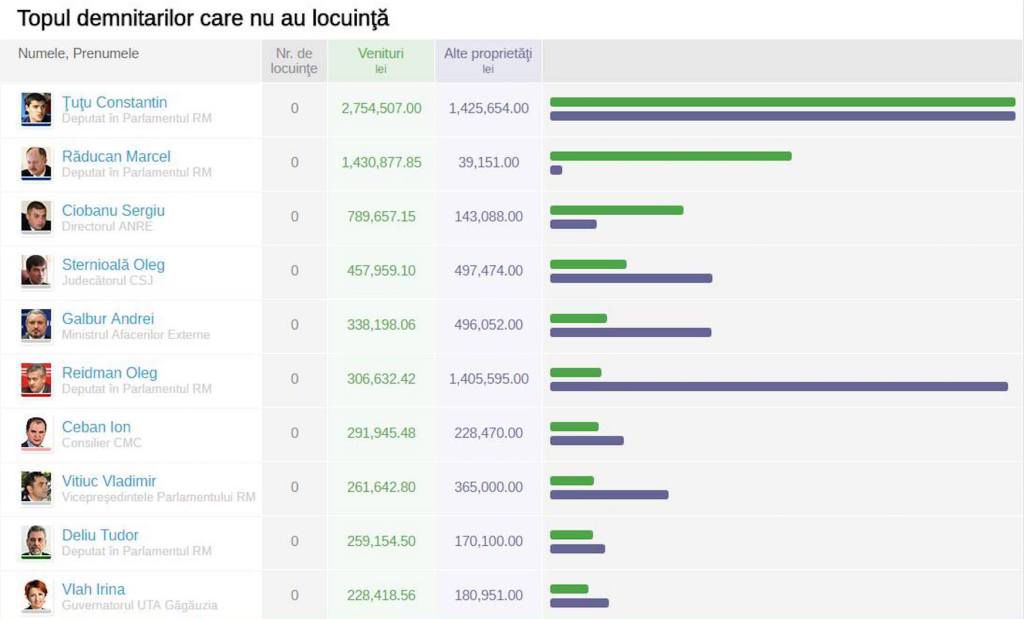Click Răducan Marcel's green income bar
1024x619 pixels.
click(671, 156)
